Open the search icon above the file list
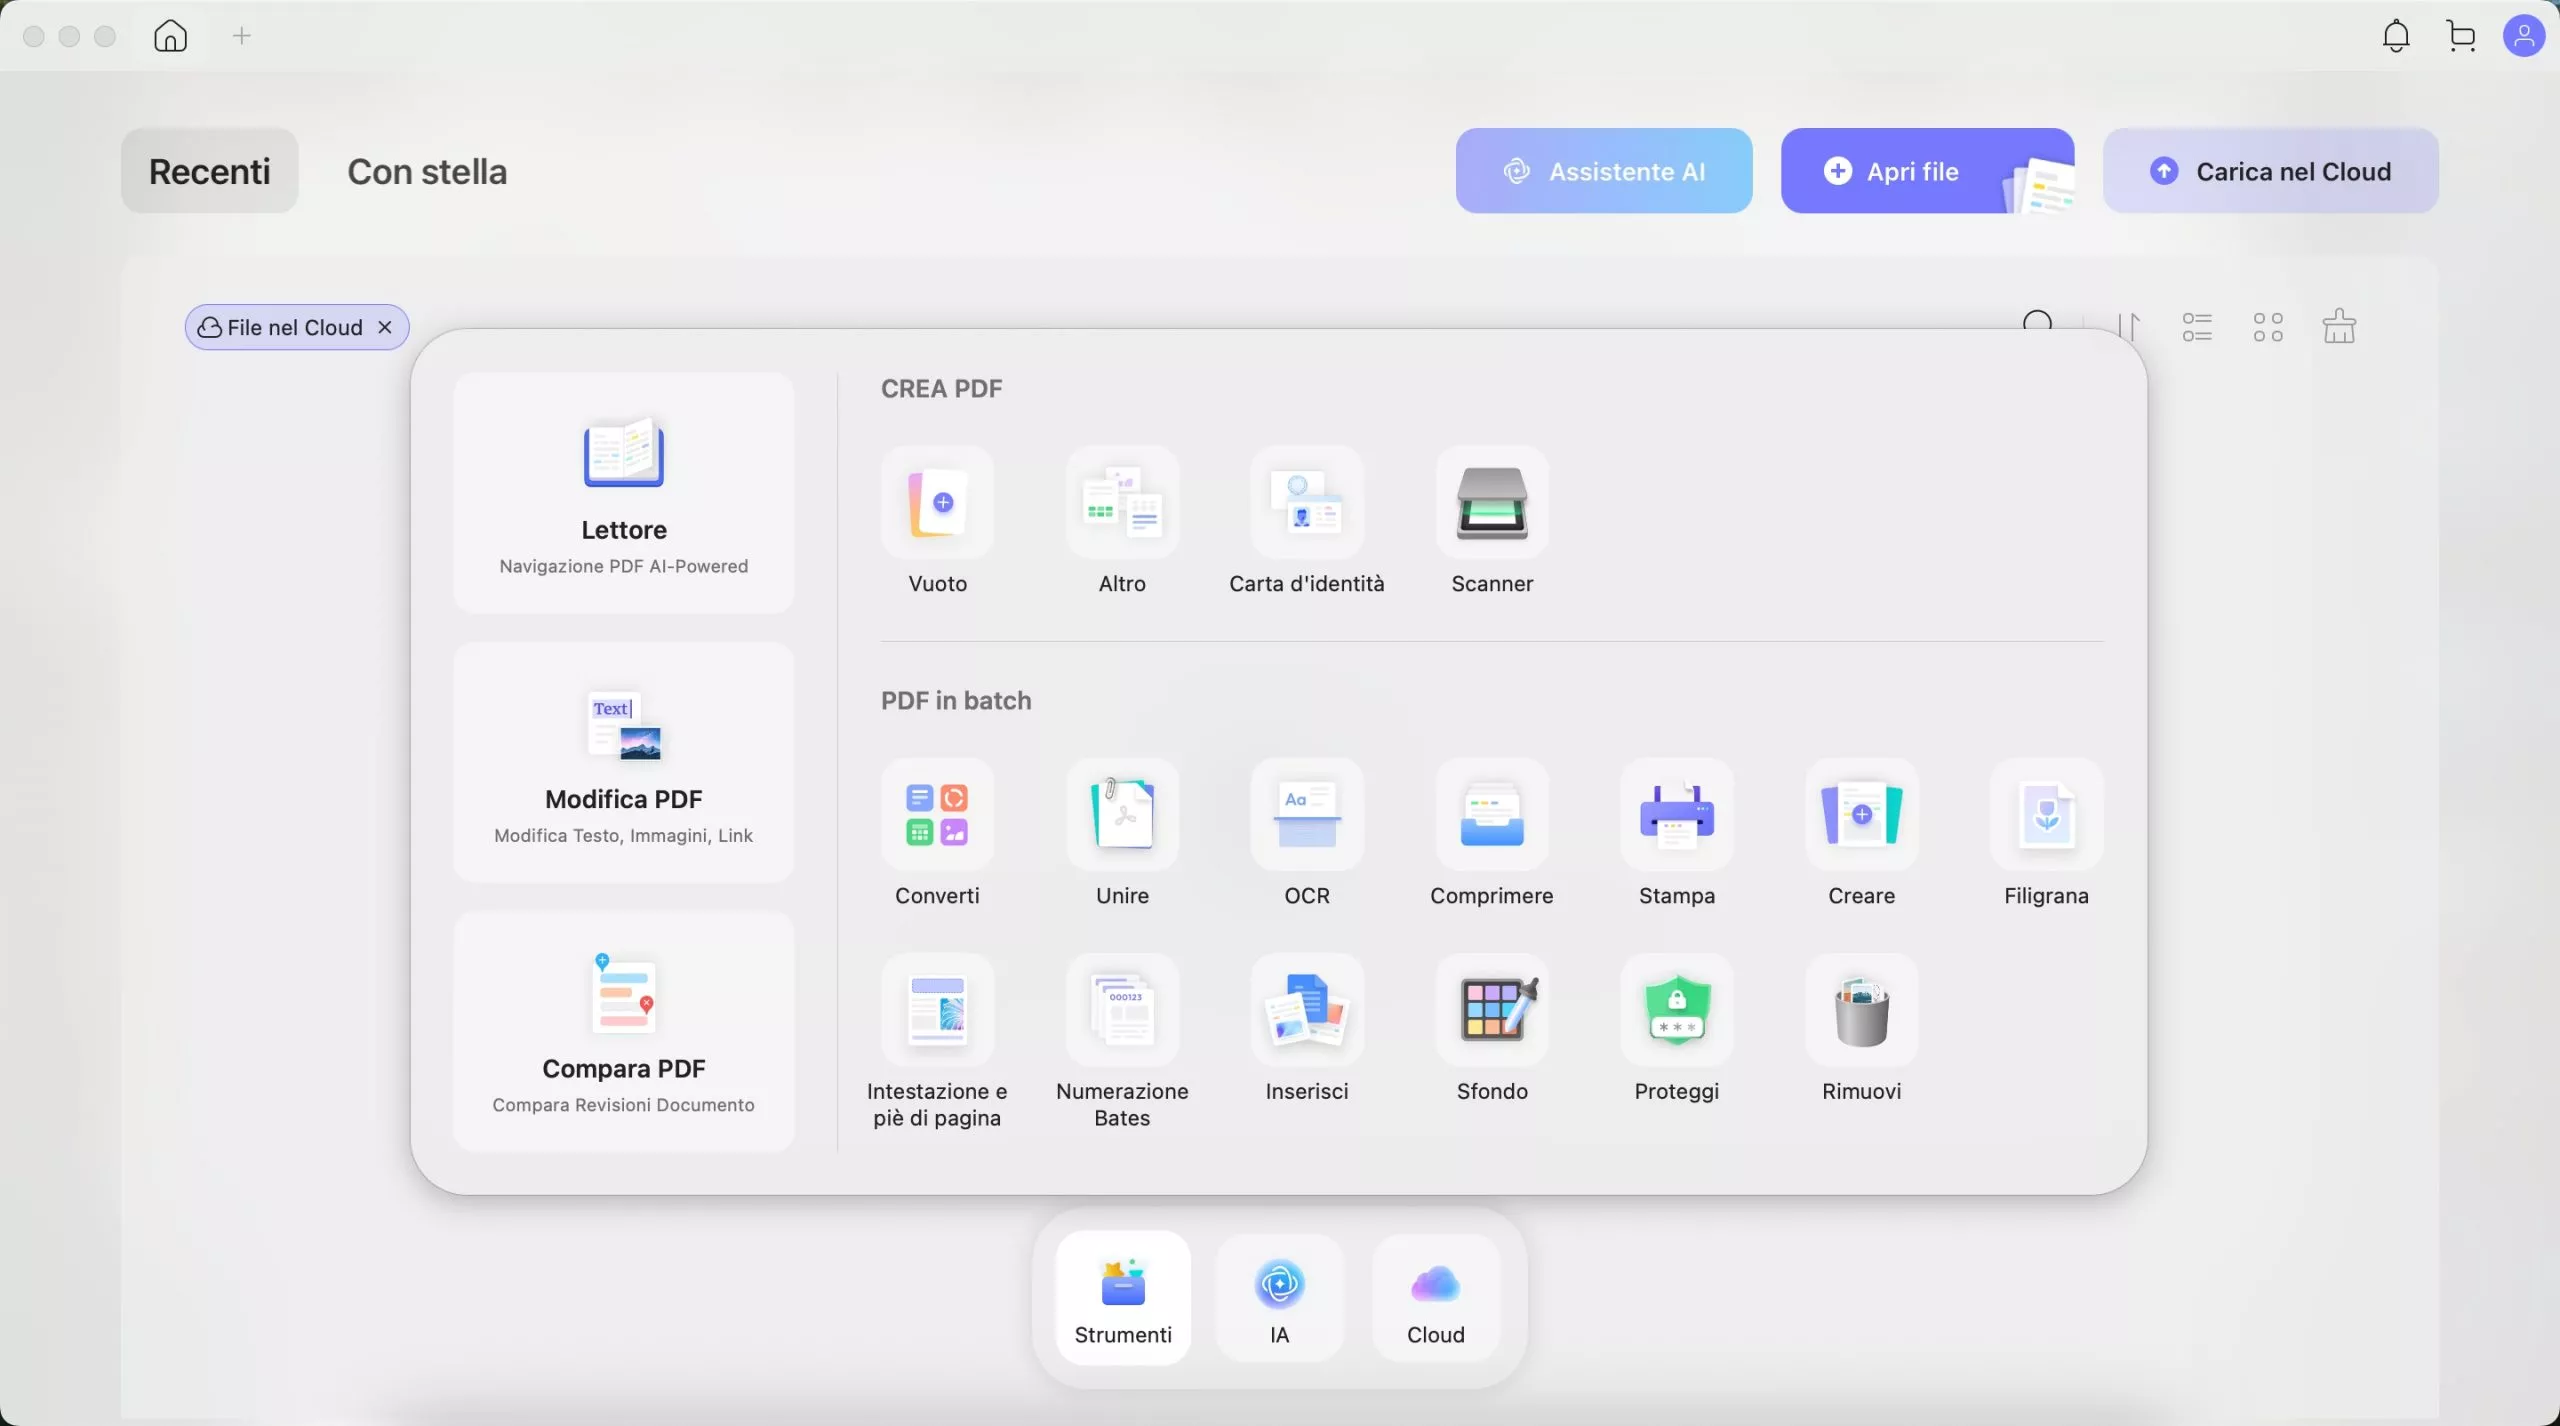The width and height of the screenshot is (2560, 1426). pyautogui.click(x=2040, y=322)
